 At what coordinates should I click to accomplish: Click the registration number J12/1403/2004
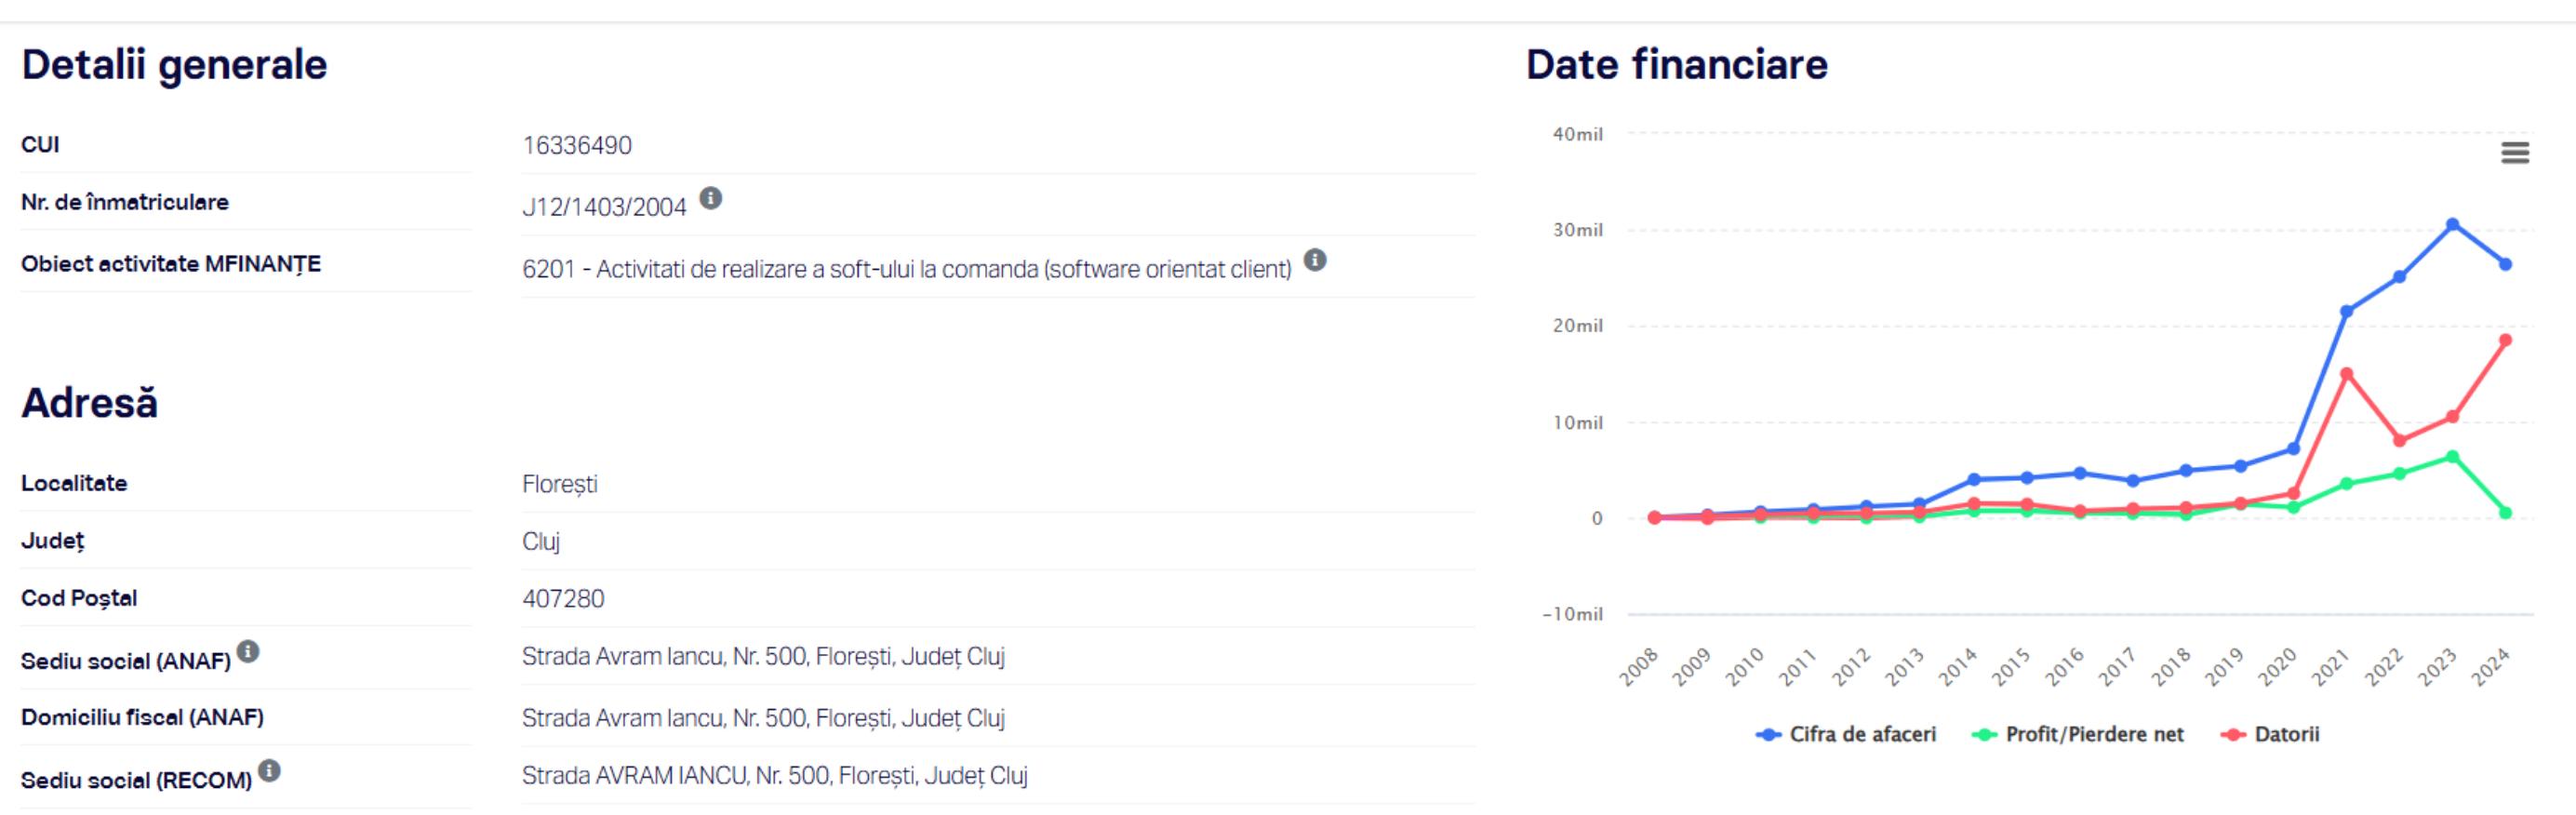604,207
